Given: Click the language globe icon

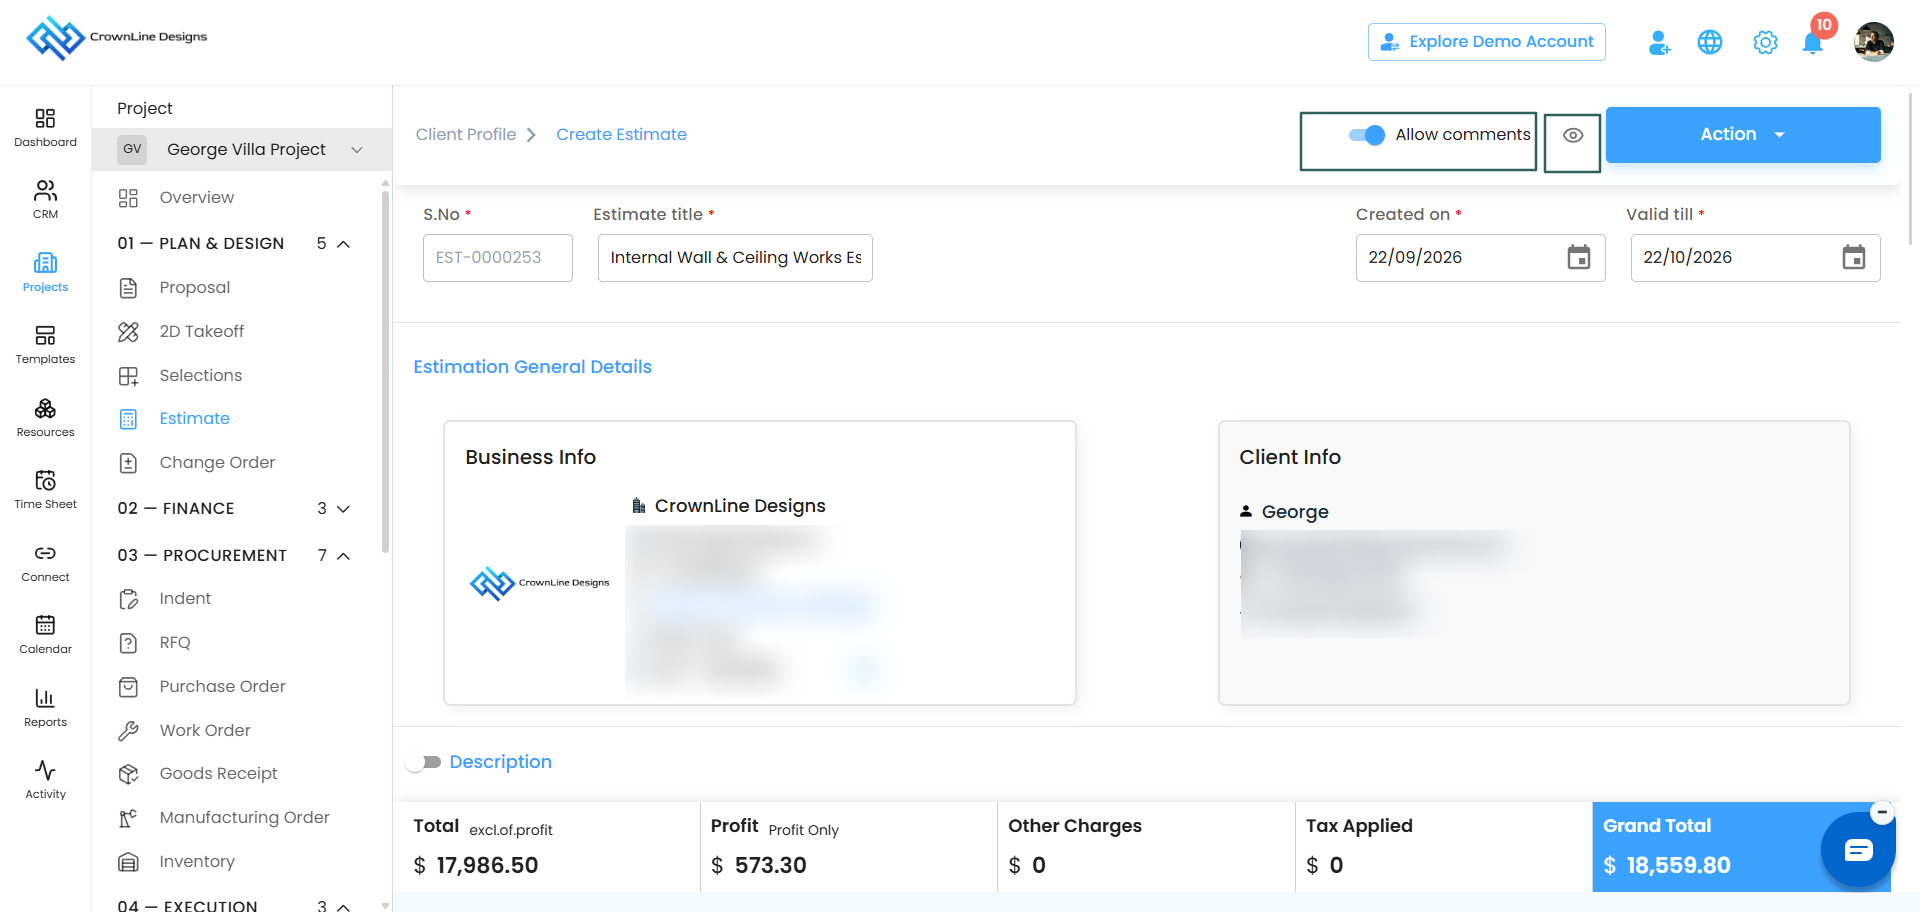Looking at the screenshot, I should click(1710, 42).
